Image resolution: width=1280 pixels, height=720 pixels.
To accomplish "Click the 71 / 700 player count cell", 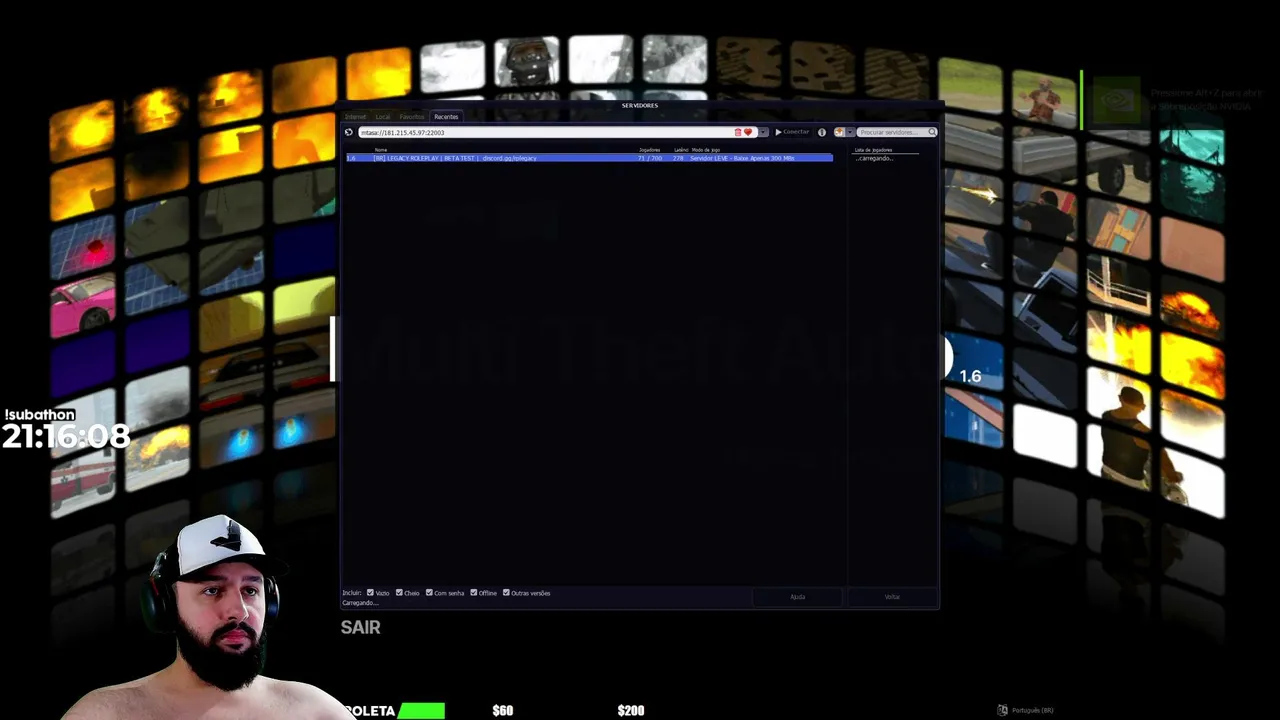I will [650, 158].
